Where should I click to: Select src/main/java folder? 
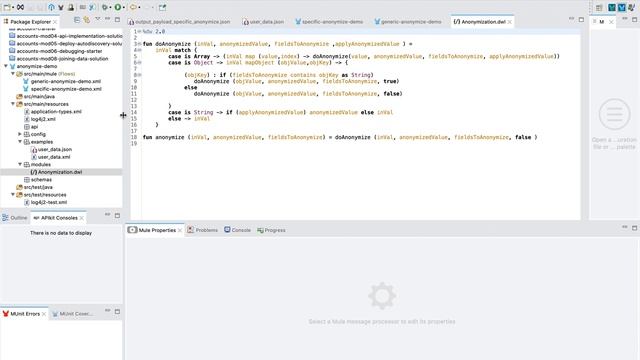tap(39, 96)
